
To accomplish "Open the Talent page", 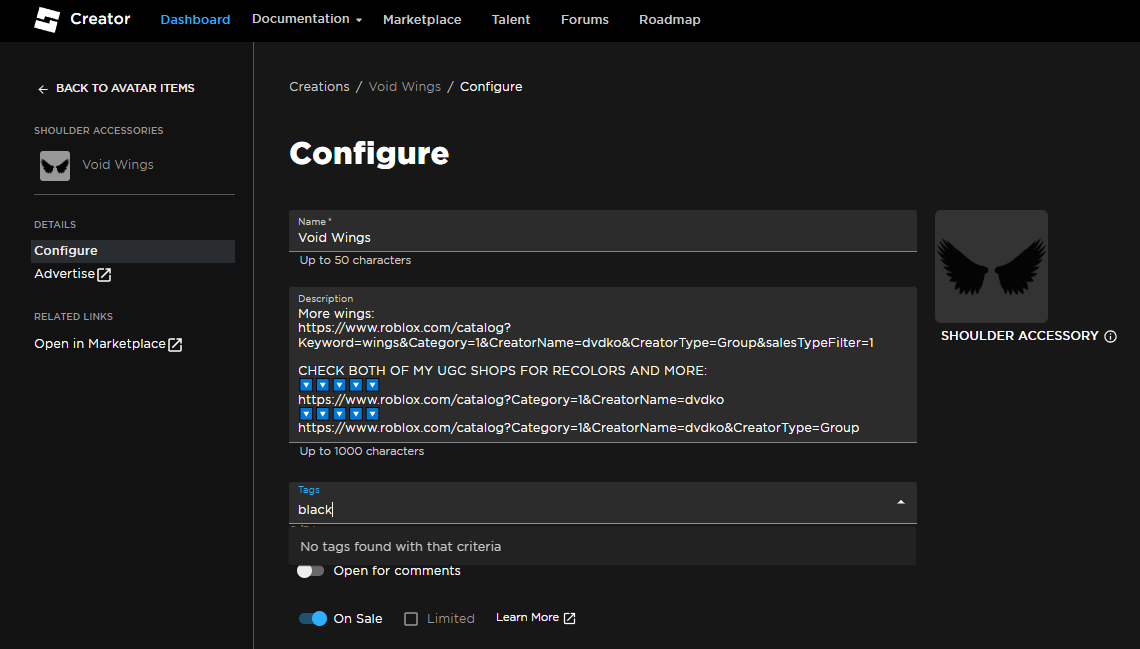I will click(x=510, y=20).
